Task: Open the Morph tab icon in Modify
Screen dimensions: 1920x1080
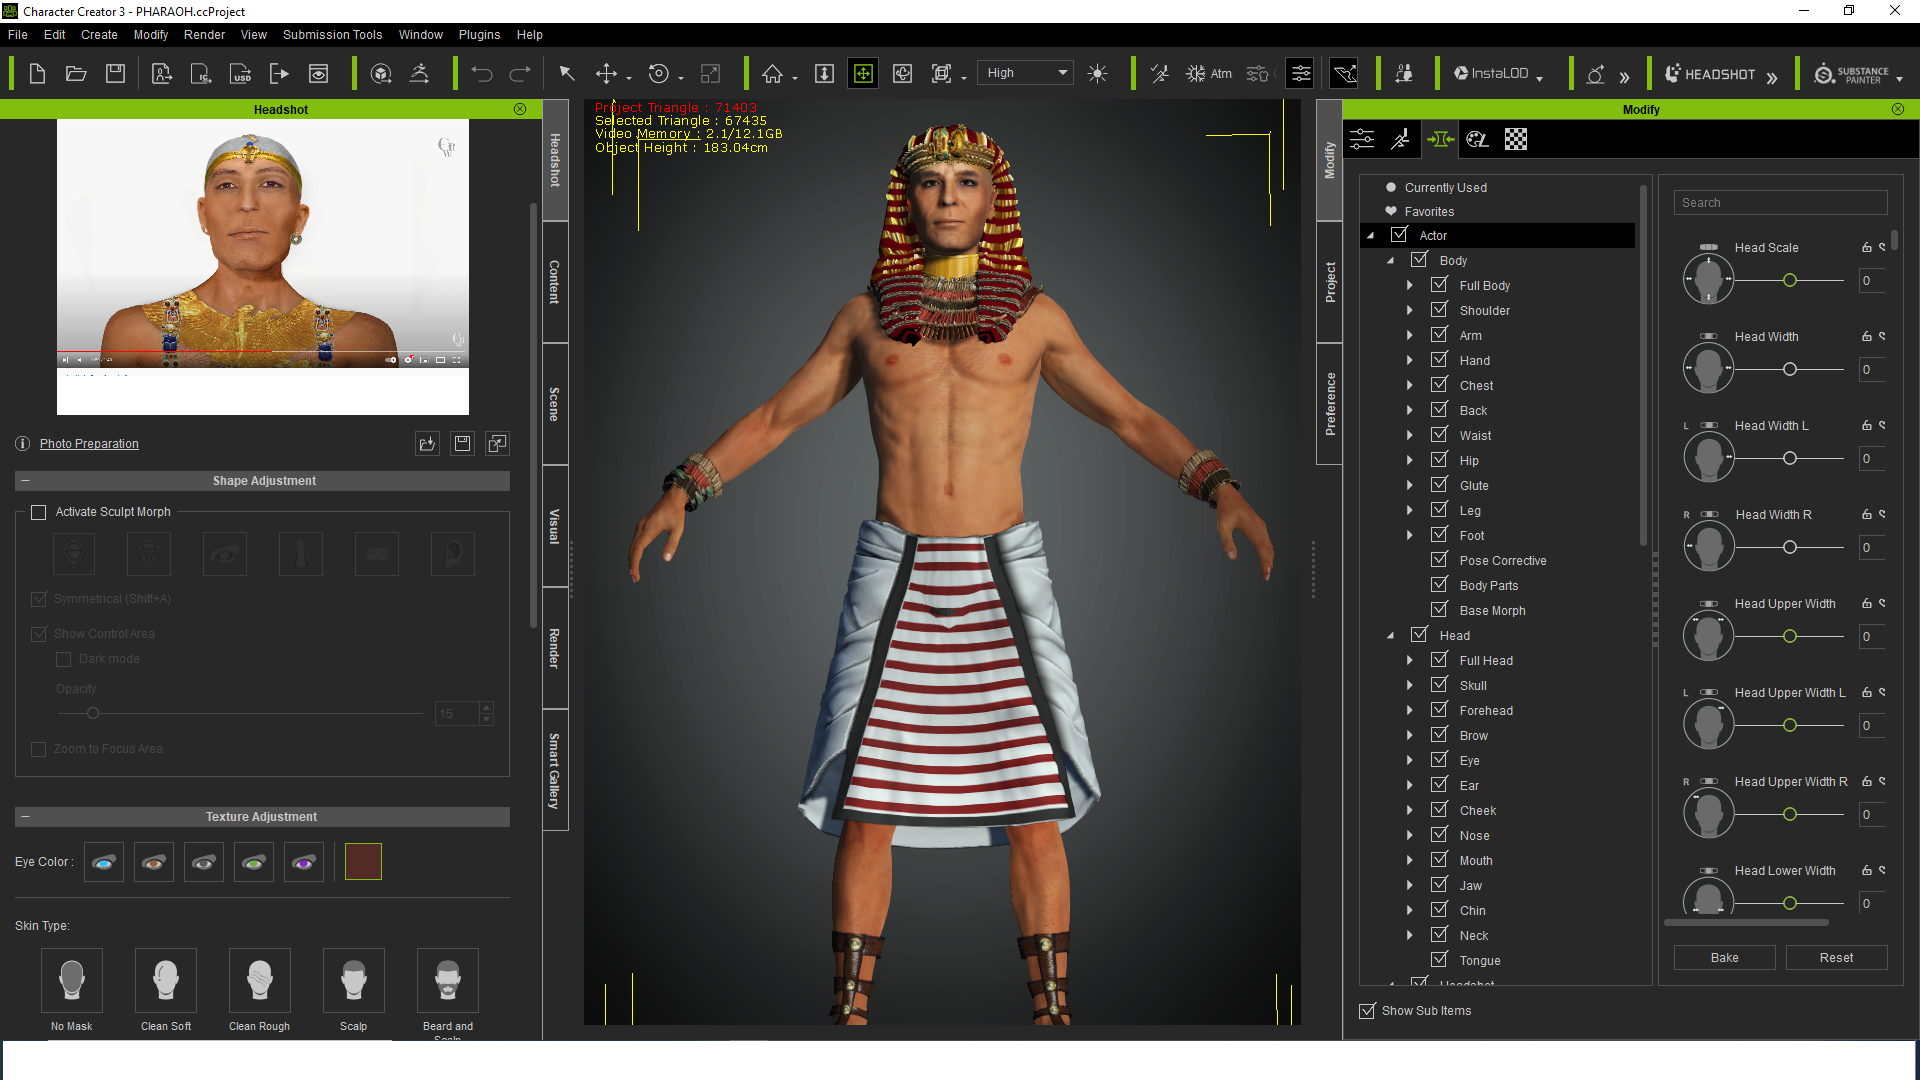Action: point(1440,139)
